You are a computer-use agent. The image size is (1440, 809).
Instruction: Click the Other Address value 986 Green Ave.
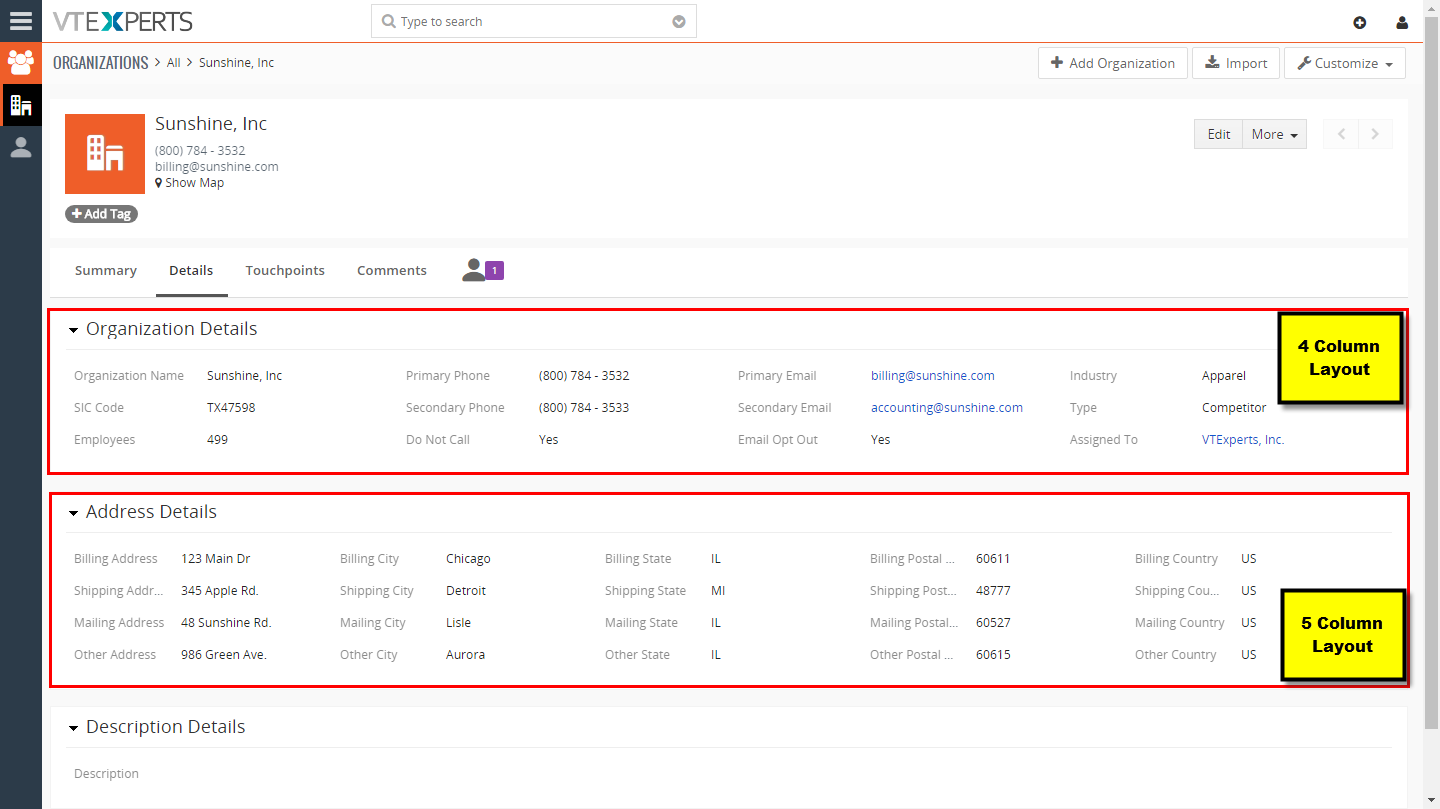point(224,655)
